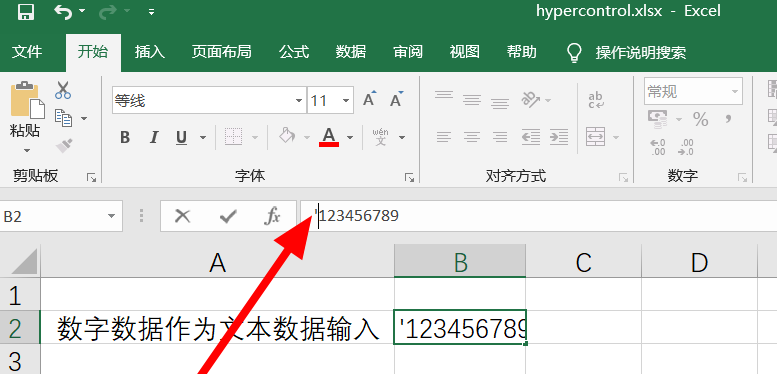
Task: Open the 视图 tab
Action: pos(465,52)
